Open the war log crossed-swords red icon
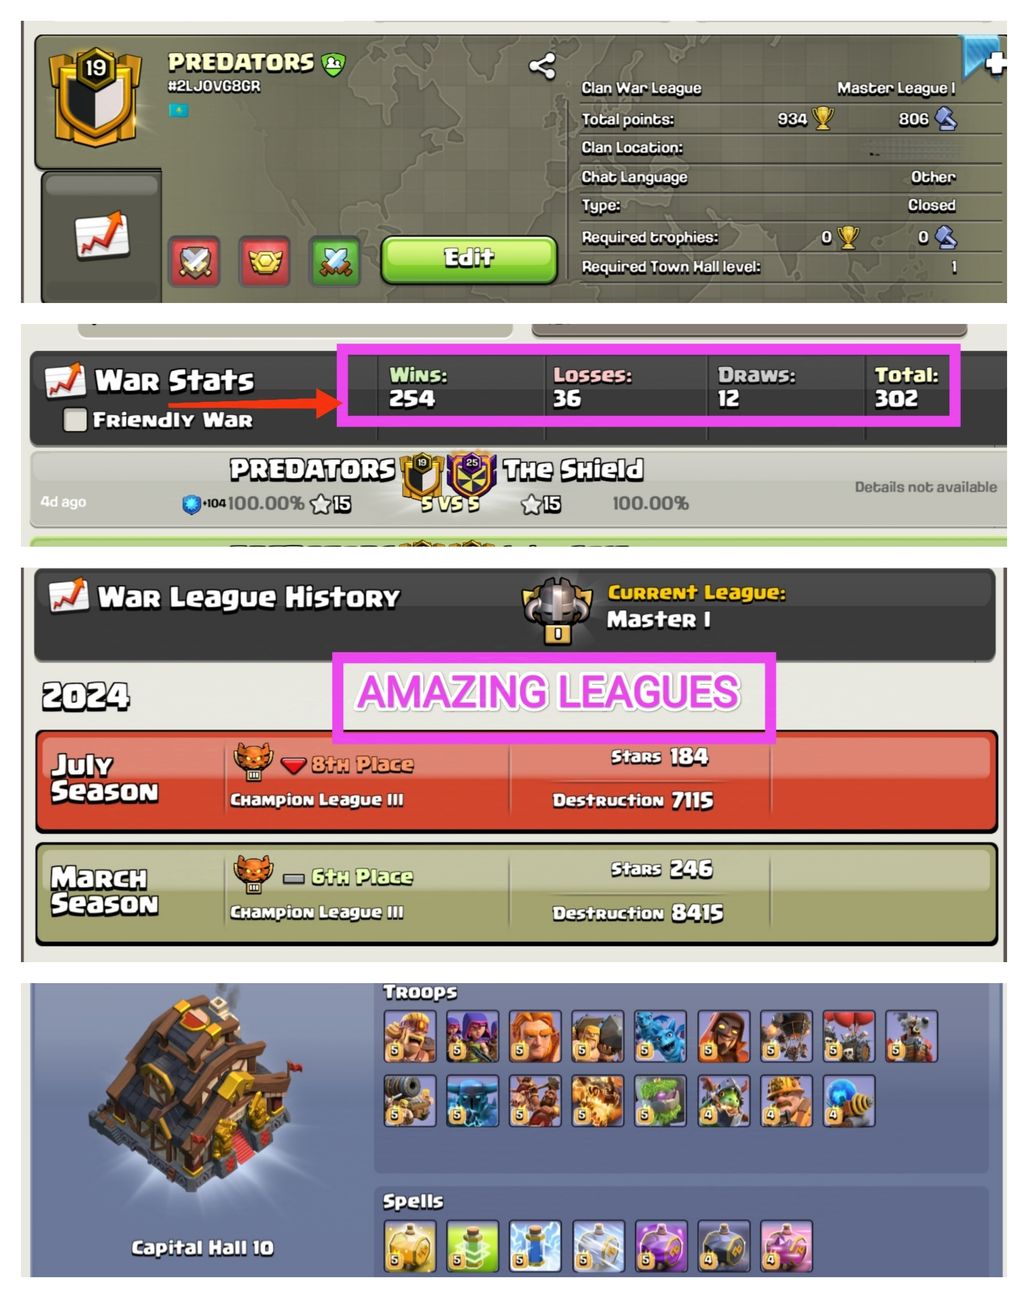Screen dimensions: 1028x1298 (x=194, y=262)
